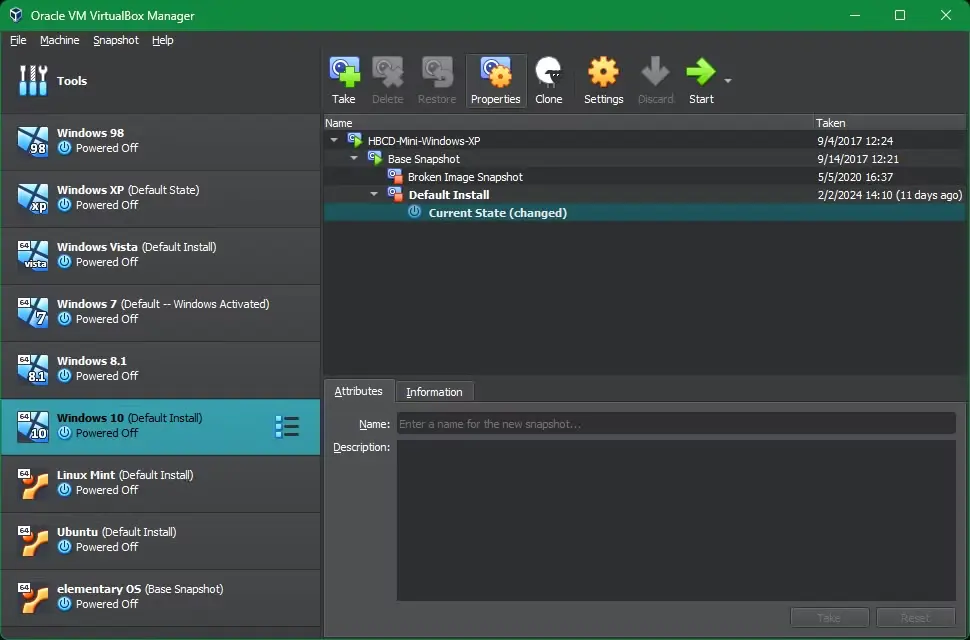Click the Delete snapshot toolbar icon
Screen dimensions: 970x640
coord(388,72)
